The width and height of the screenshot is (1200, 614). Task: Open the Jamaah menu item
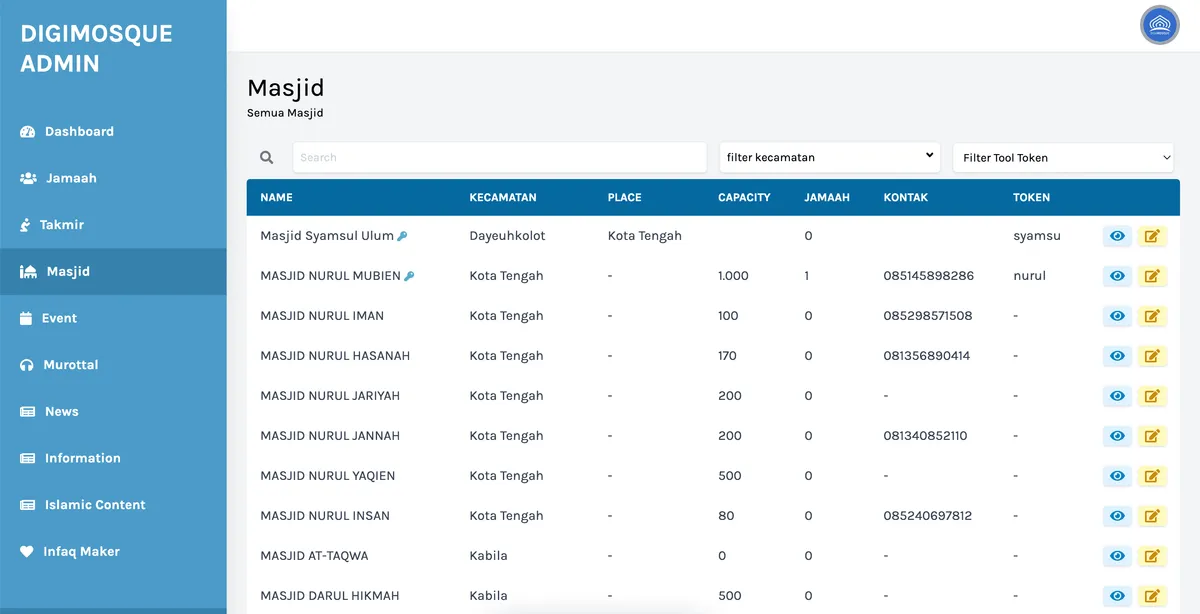coord(113,178)
